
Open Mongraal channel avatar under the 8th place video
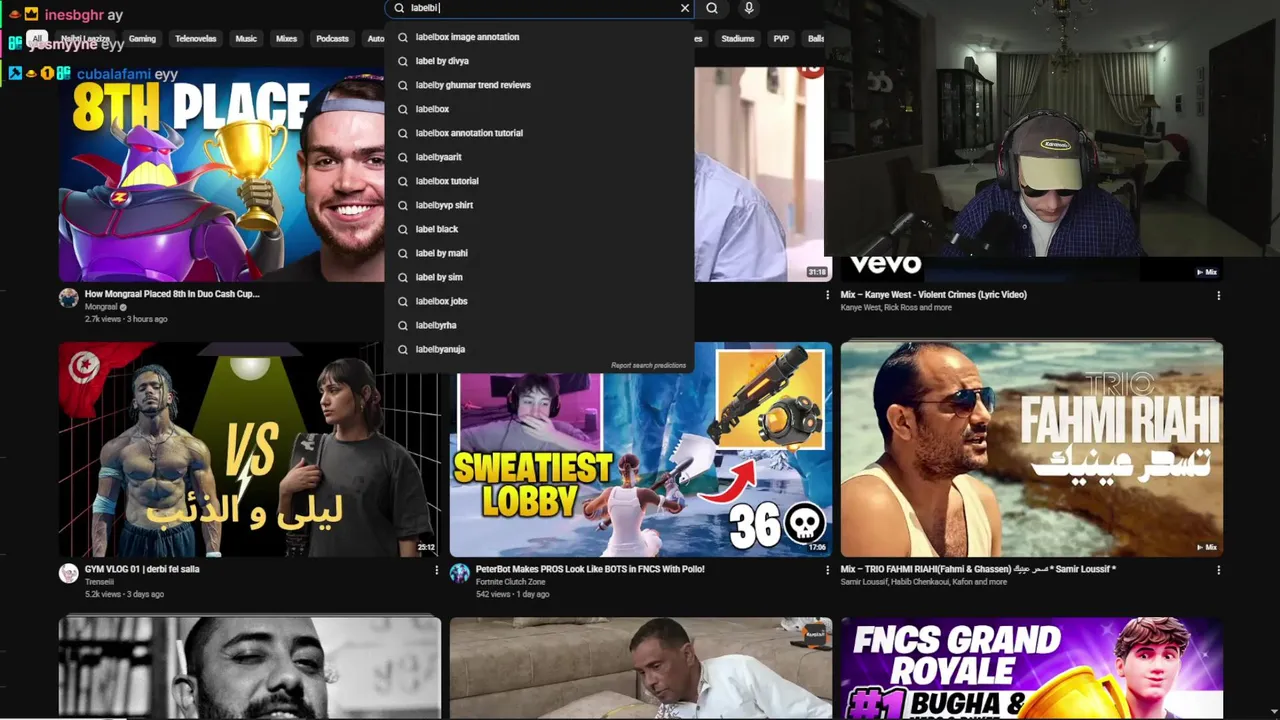click(x=68, y=298)
